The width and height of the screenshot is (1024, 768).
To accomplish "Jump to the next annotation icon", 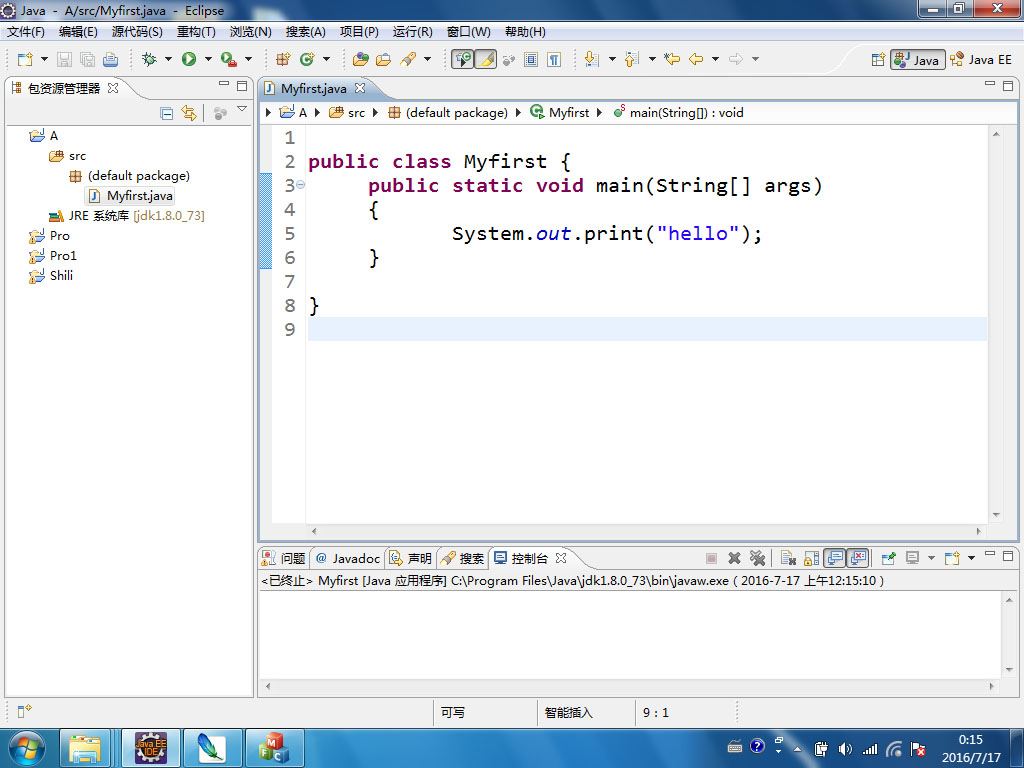I will tap(592, 59).
